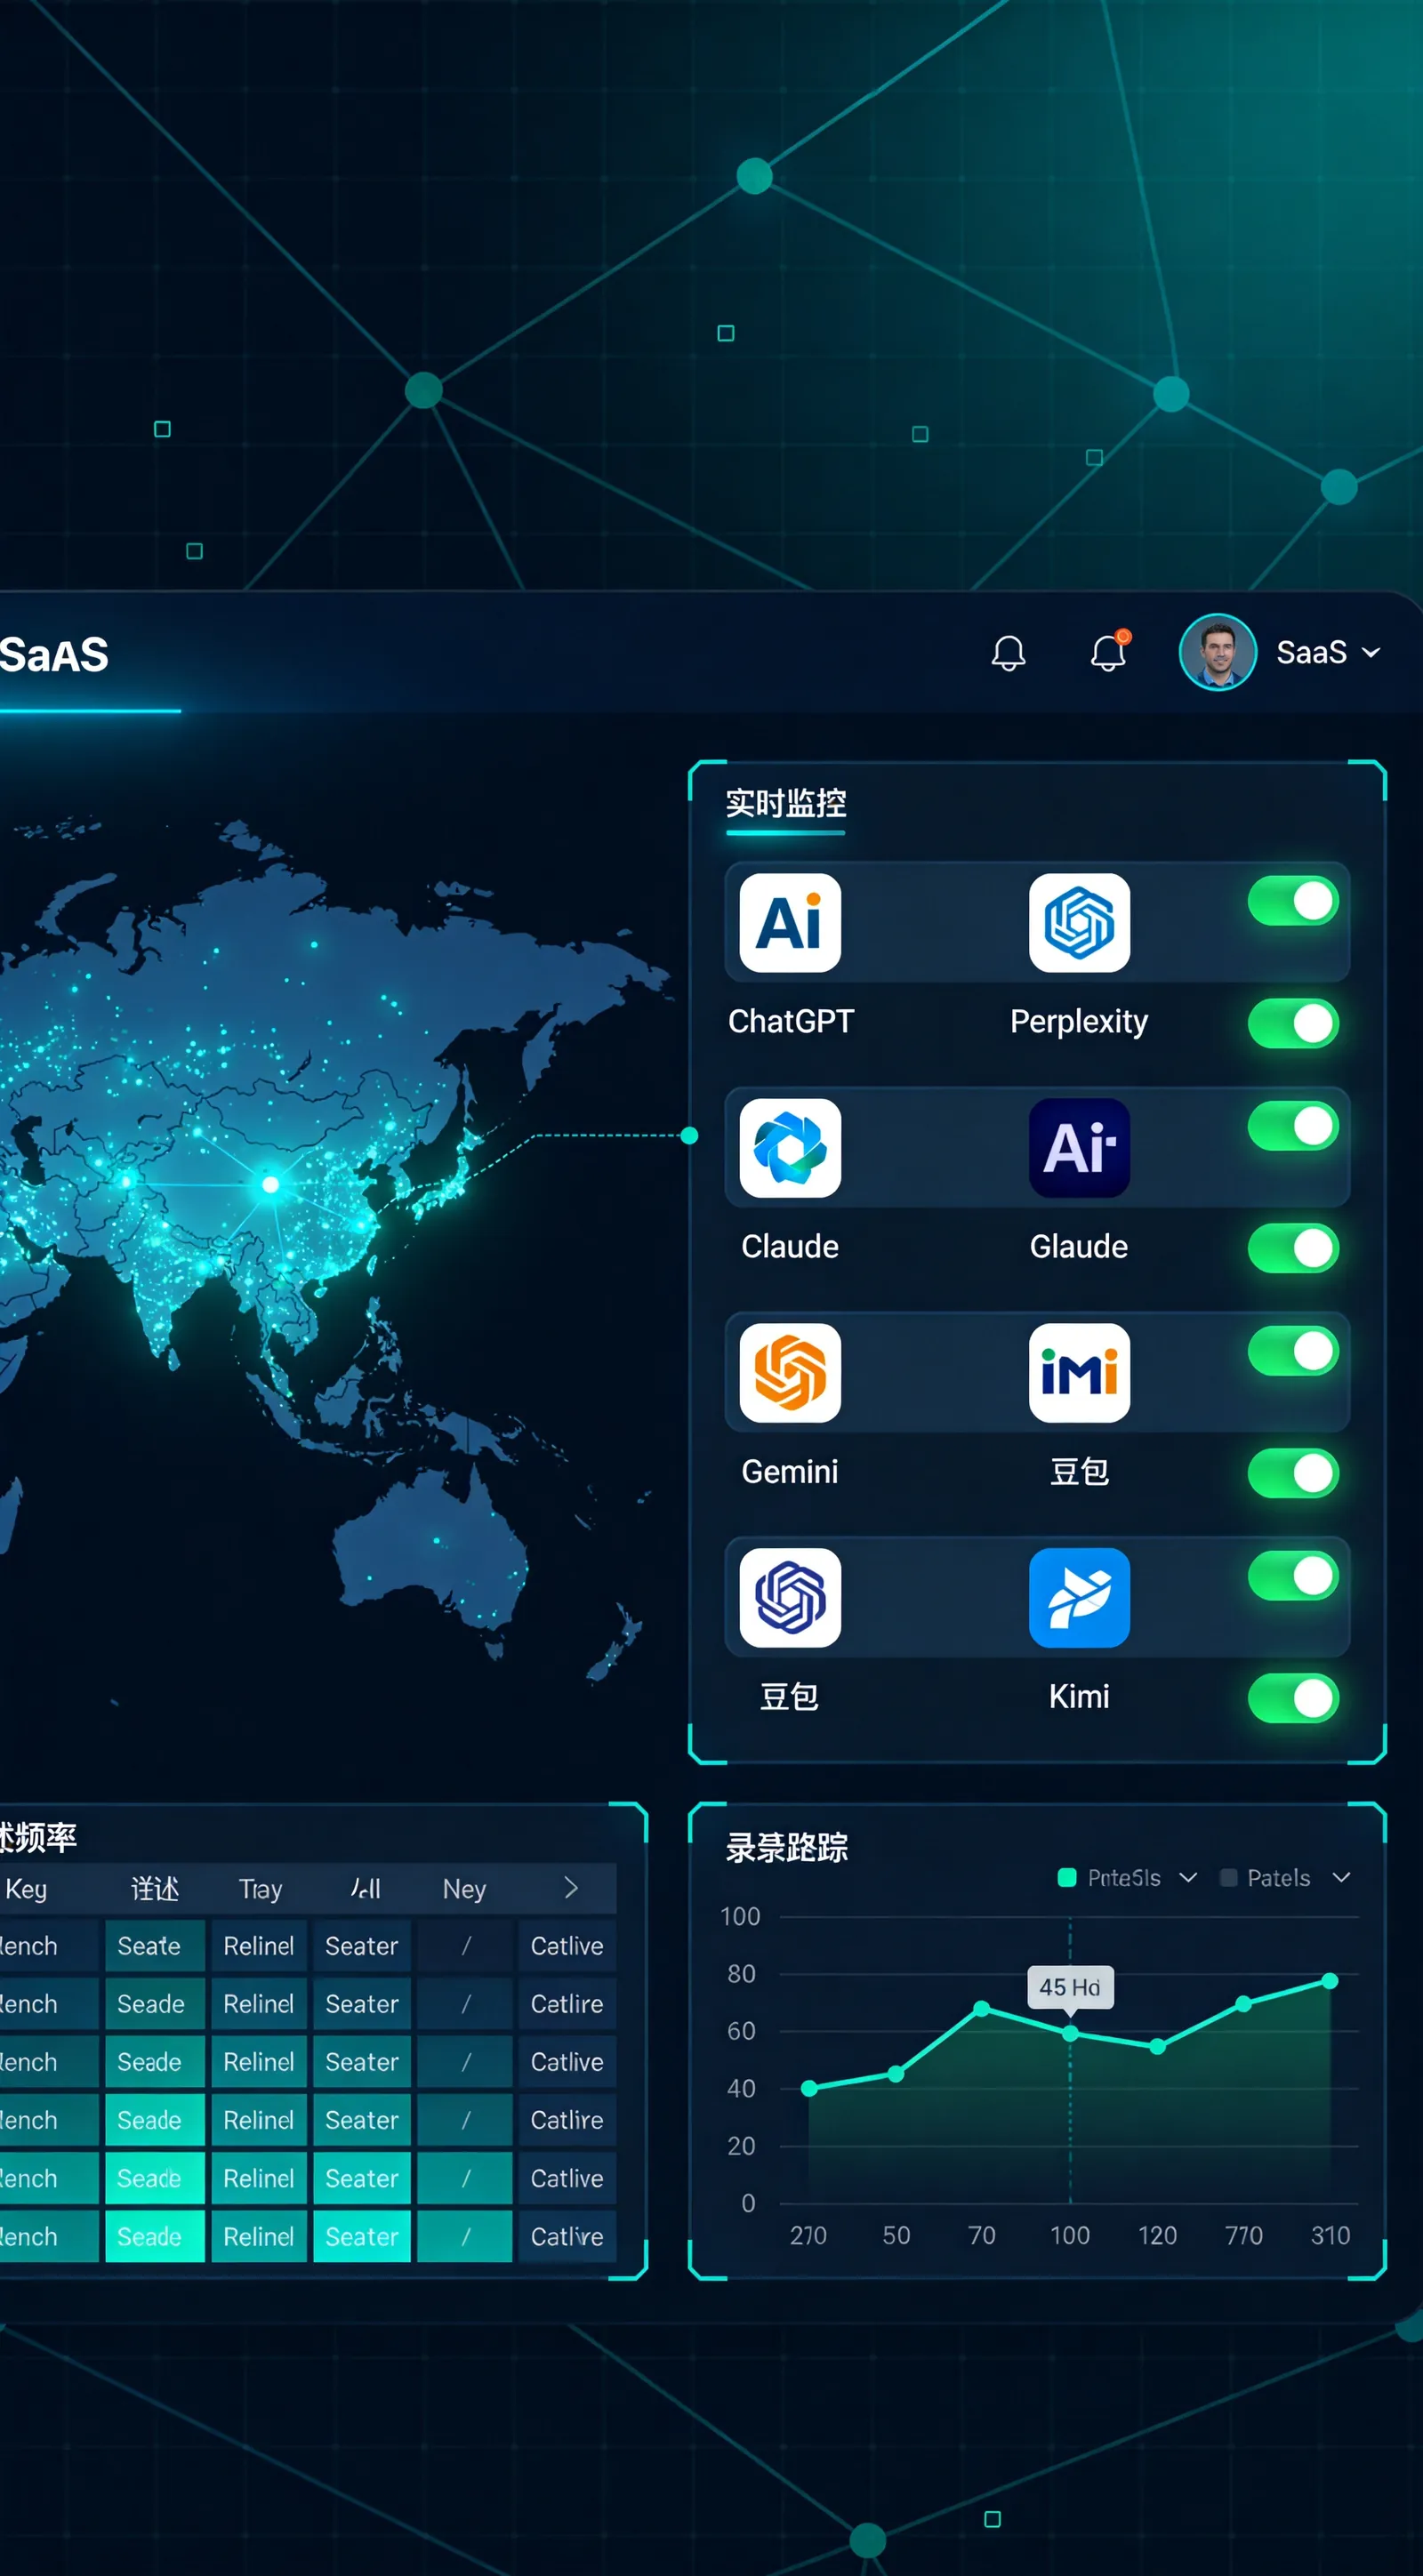Toggle the switch next to the Perplexity label
This screenshot has height=2576, width=1423.
click(x=1293, y=1023)
